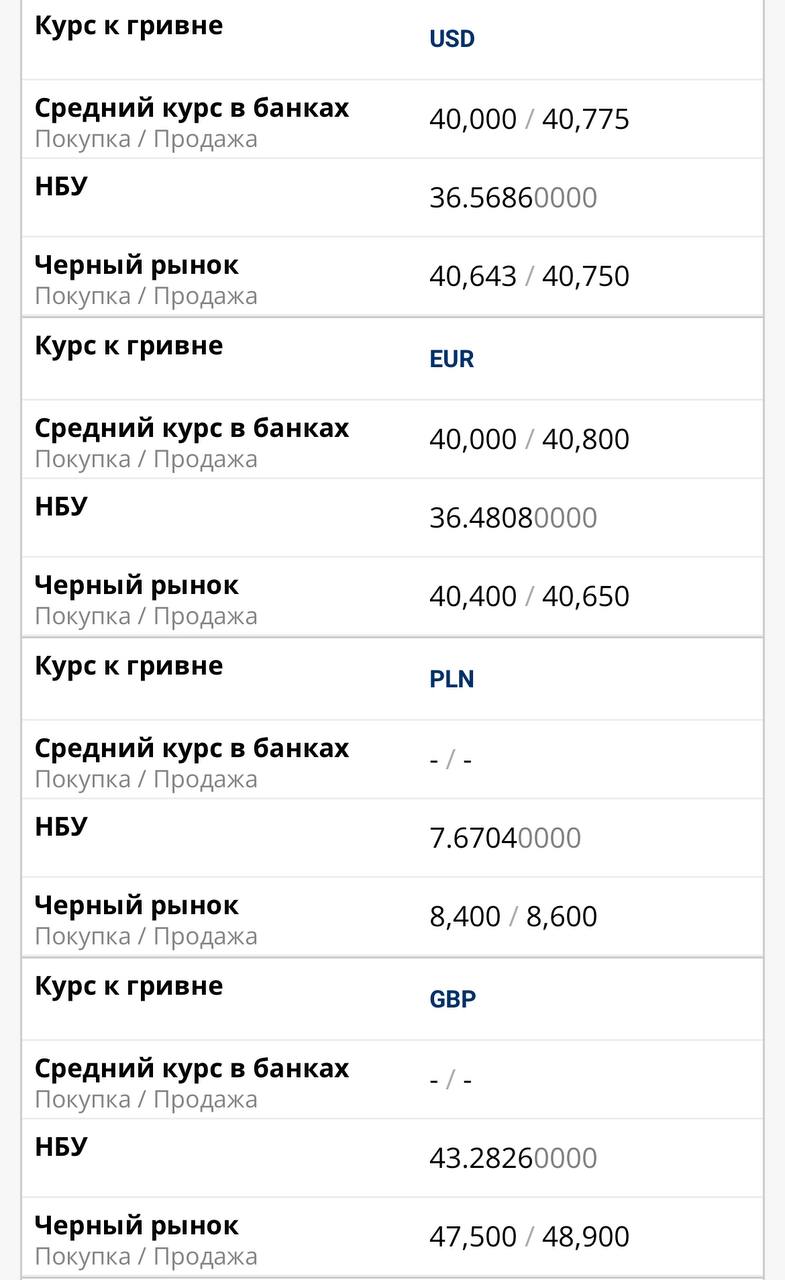
Task: Click EUR average bank rate 40,000 / 40,800
Action: [529, 439]
